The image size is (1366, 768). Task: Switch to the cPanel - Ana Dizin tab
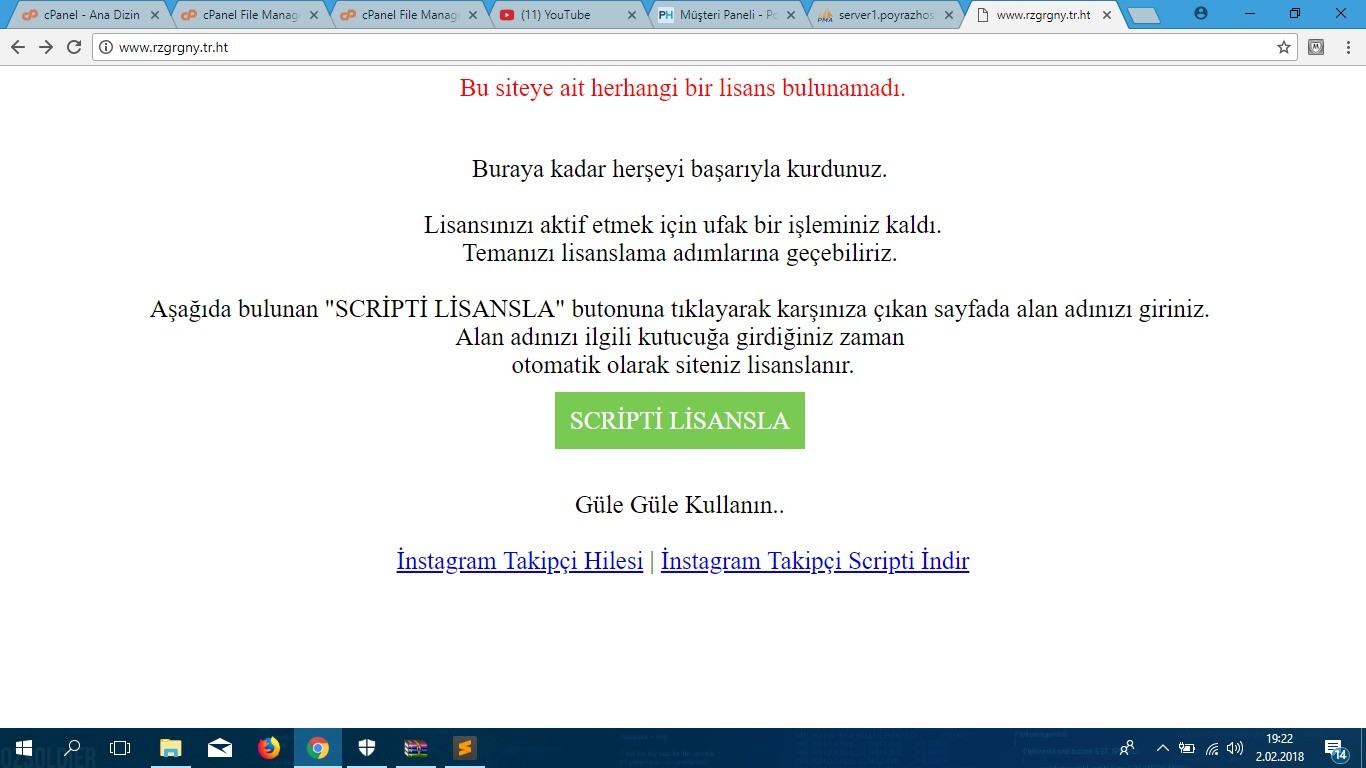(x=91, y=15)
